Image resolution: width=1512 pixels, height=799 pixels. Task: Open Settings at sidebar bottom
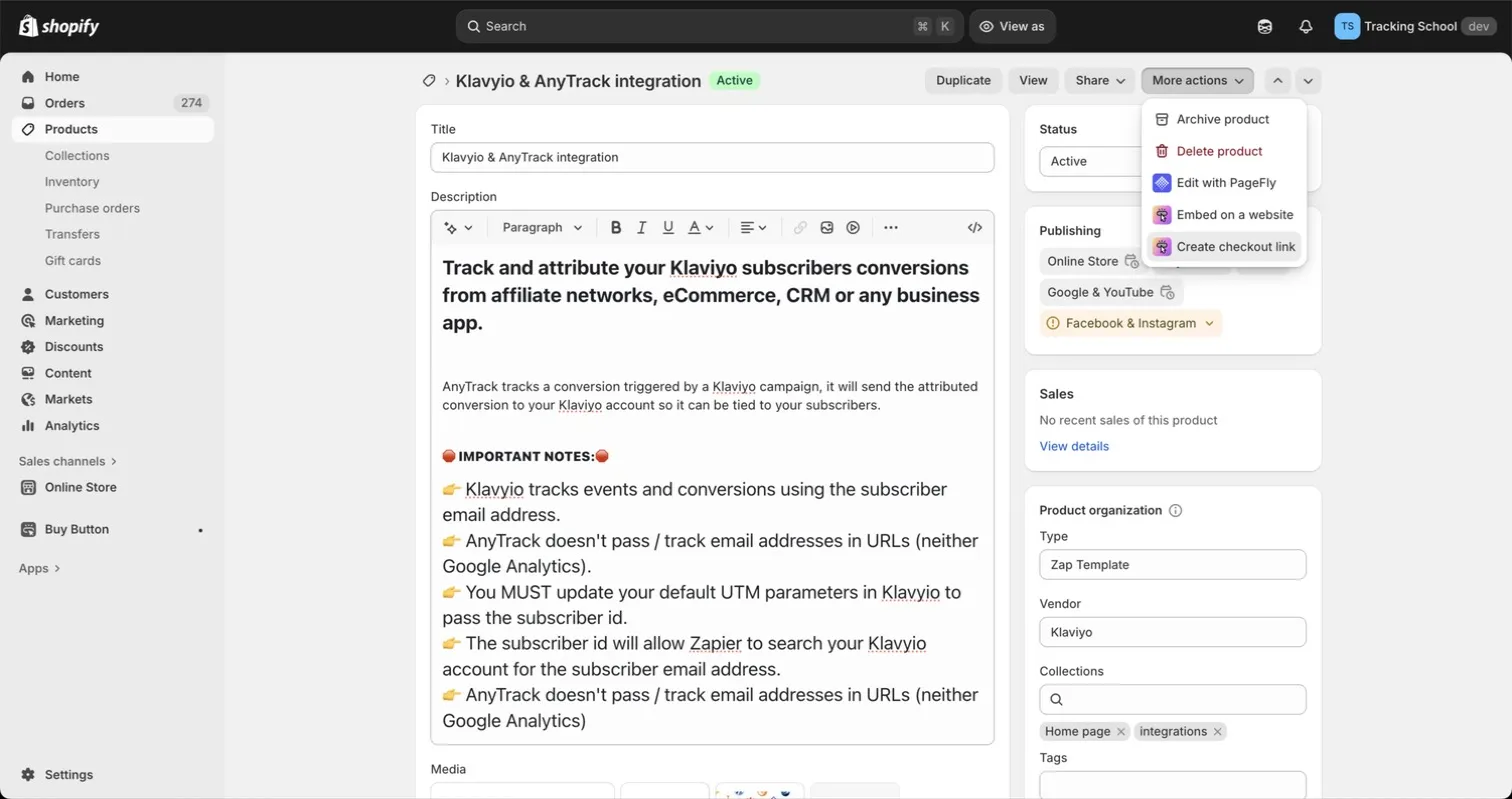coord(68,775)
